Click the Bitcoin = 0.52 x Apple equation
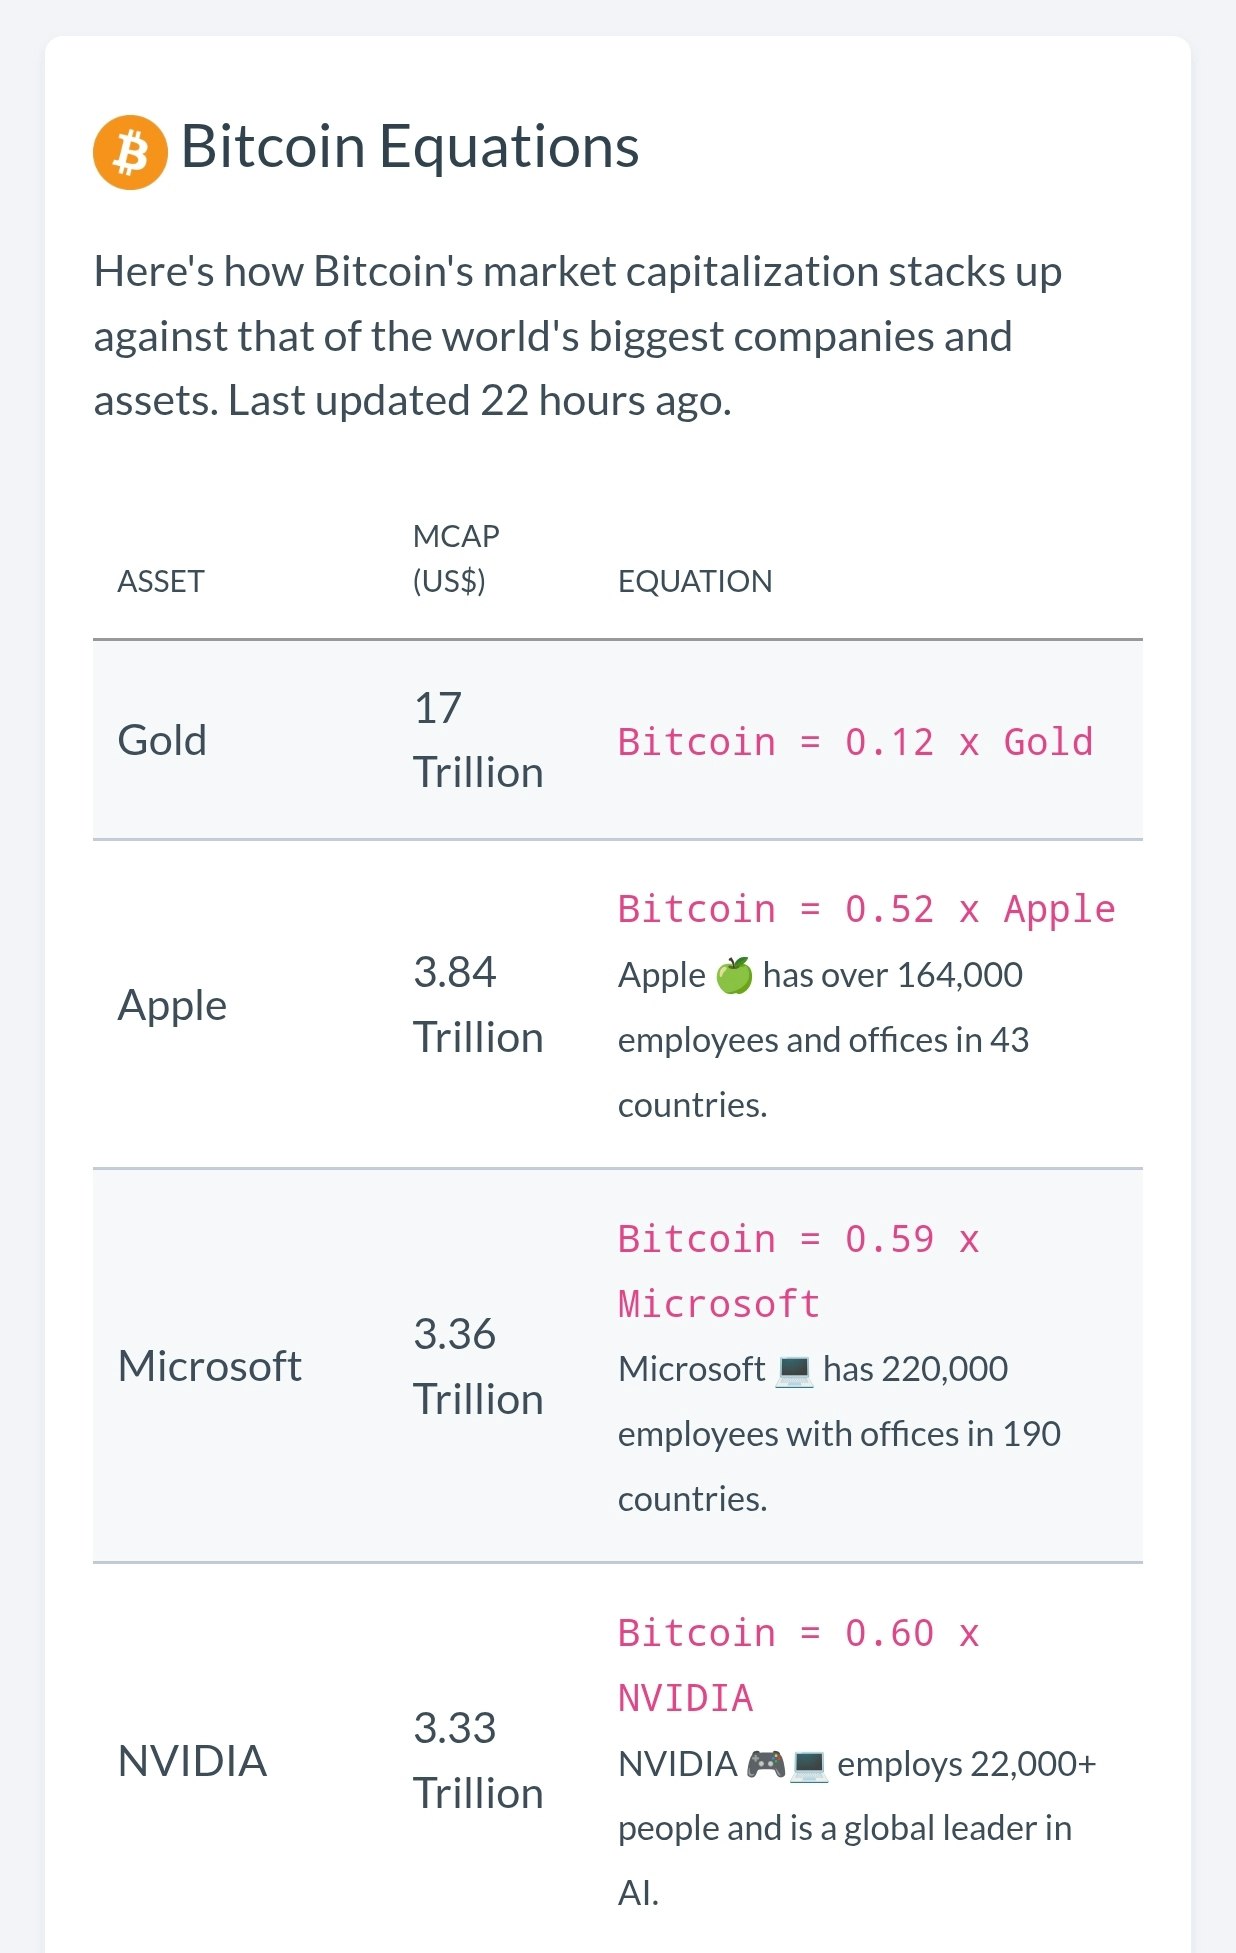The height and width of the screenshot is (1953, 1236). pyautogui.click(x=867, y=909)
